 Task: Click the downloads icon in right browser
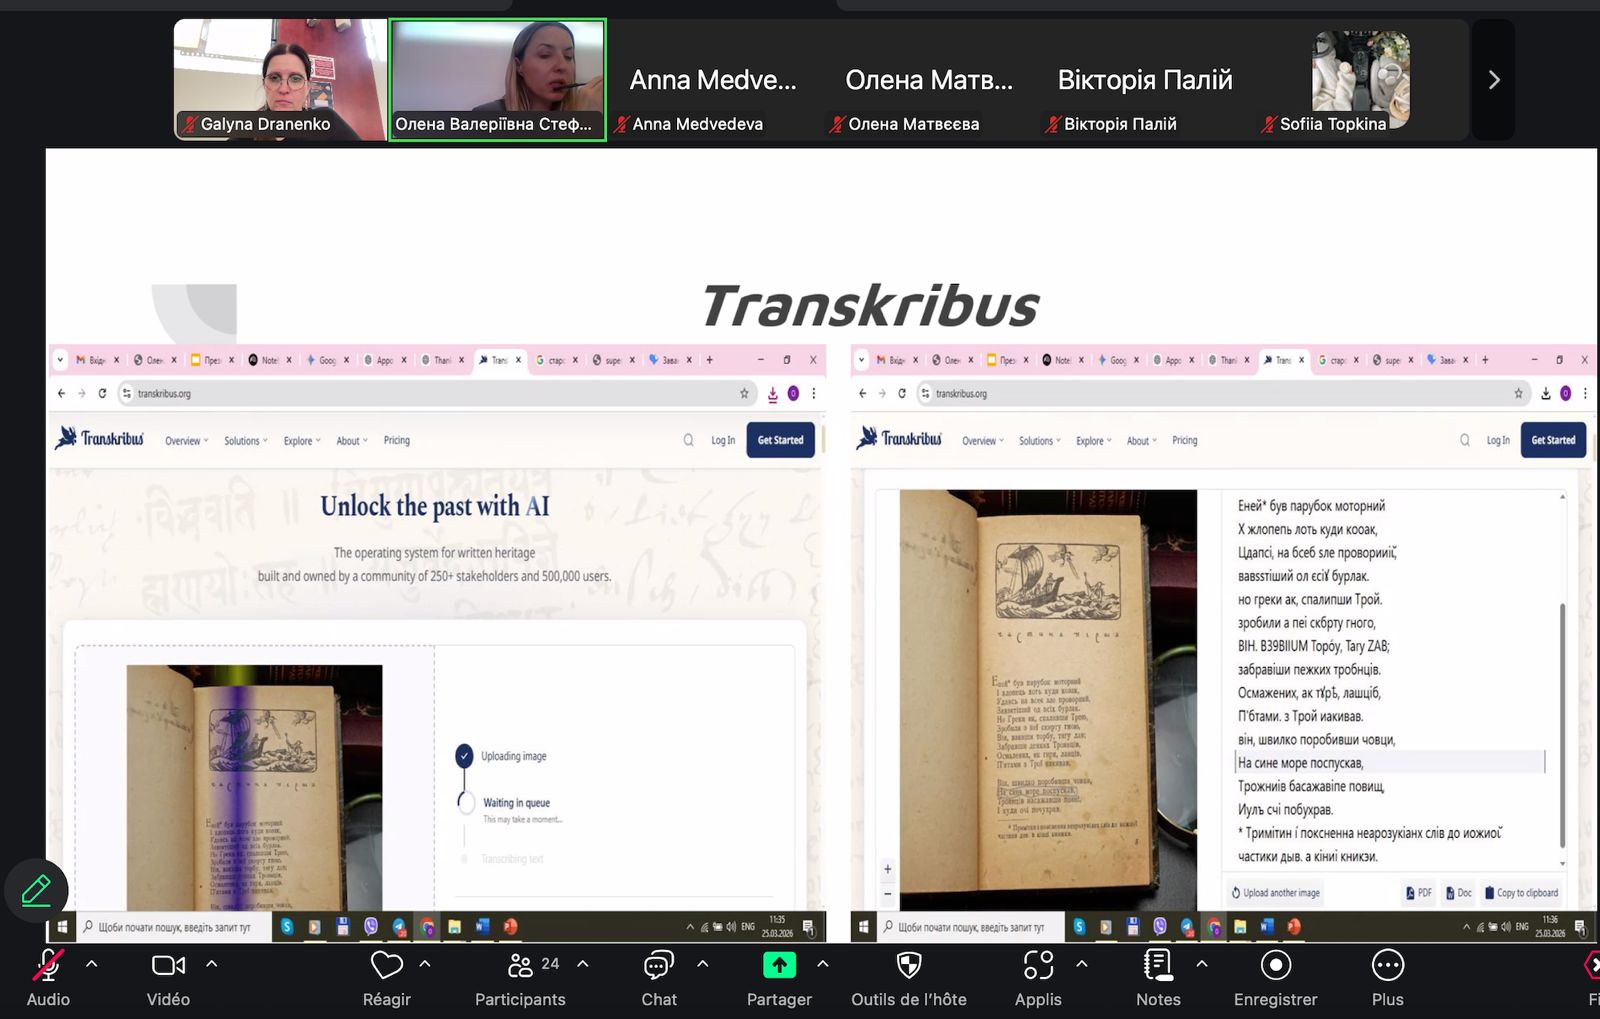1546,394
